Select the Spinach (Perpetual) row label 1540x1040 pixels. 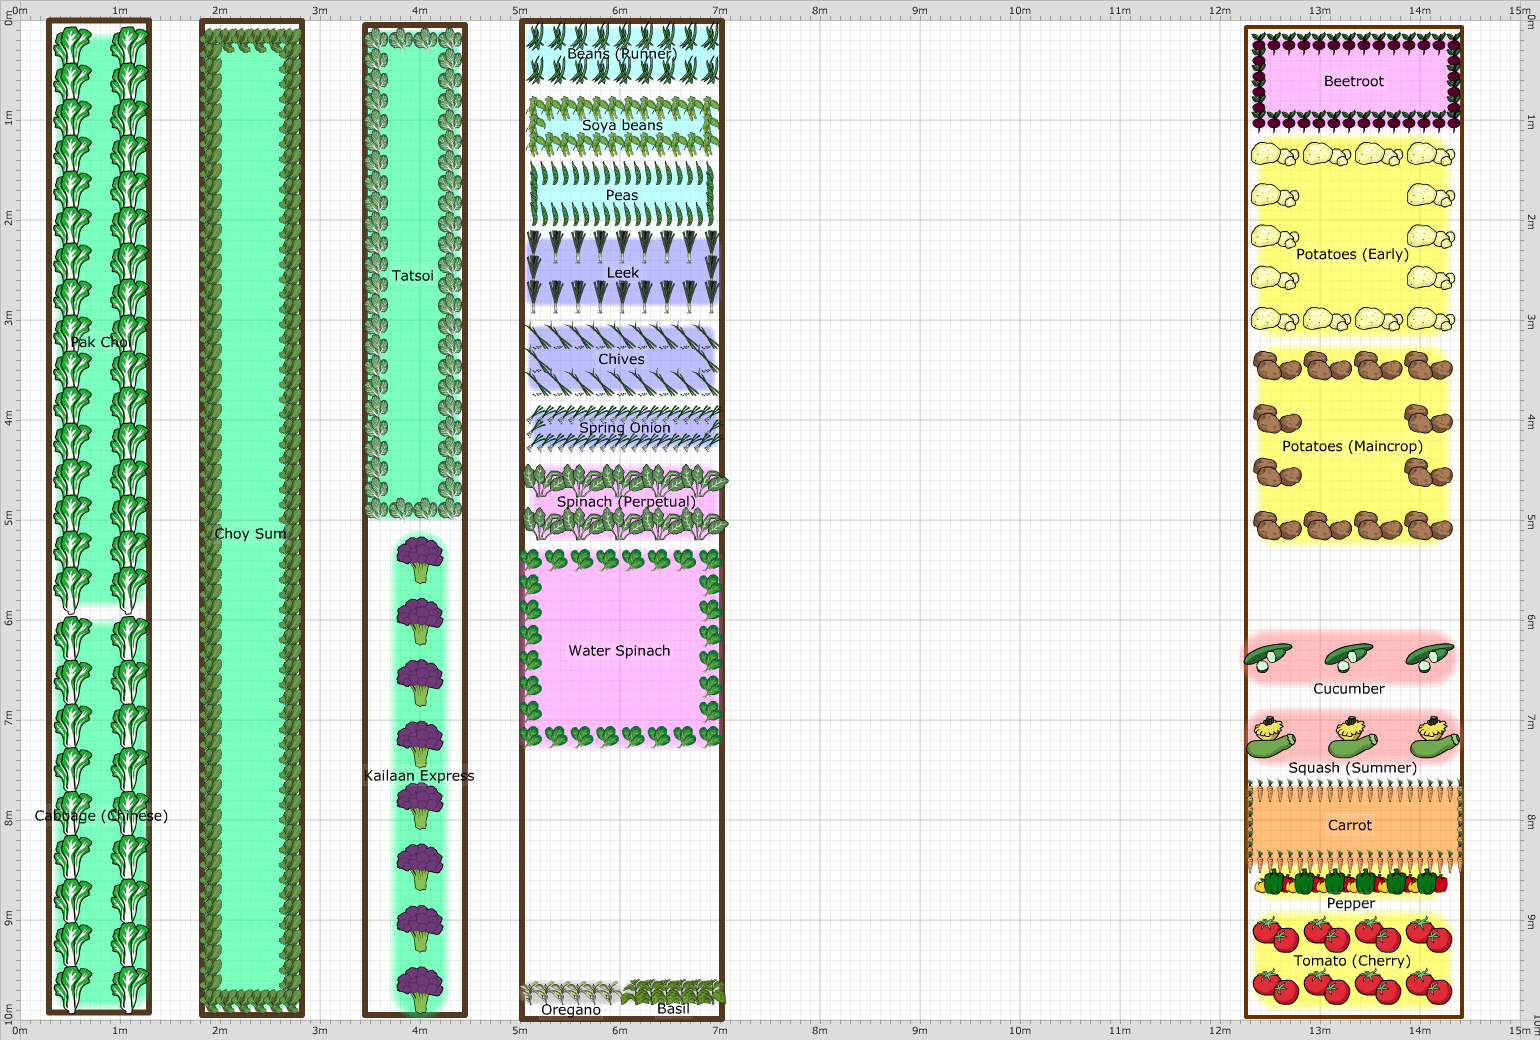point(628,501)
